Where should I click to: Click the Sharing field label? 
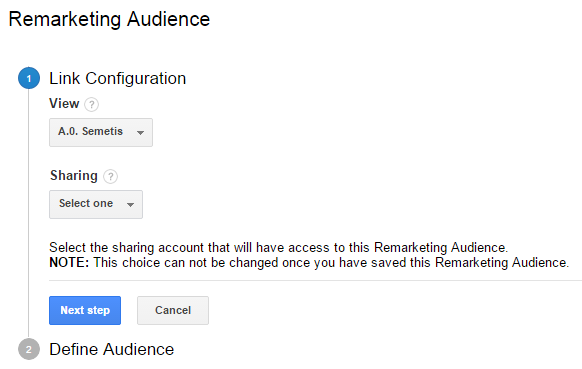click(74, 176)
